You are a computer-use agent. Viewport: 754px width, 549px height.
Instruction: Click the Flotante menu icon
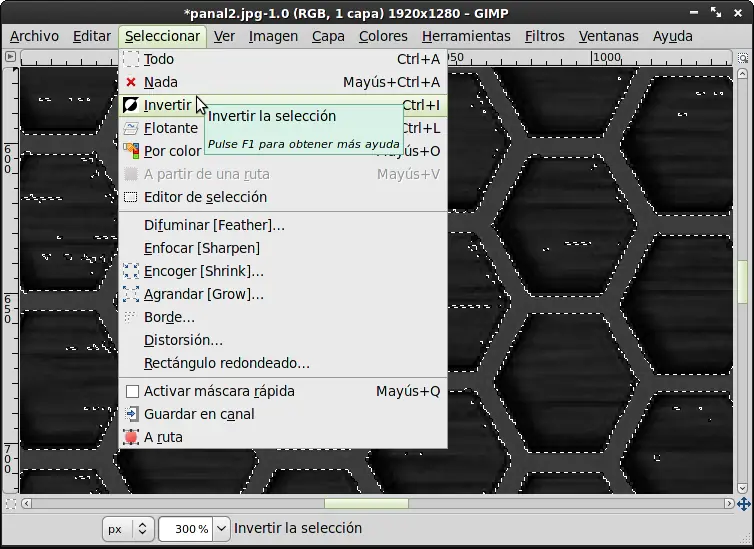(131, 128)
